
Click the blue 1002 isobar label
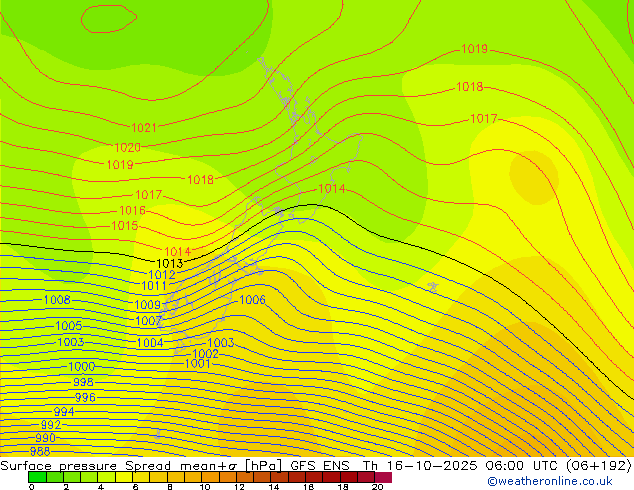point(205,354)
